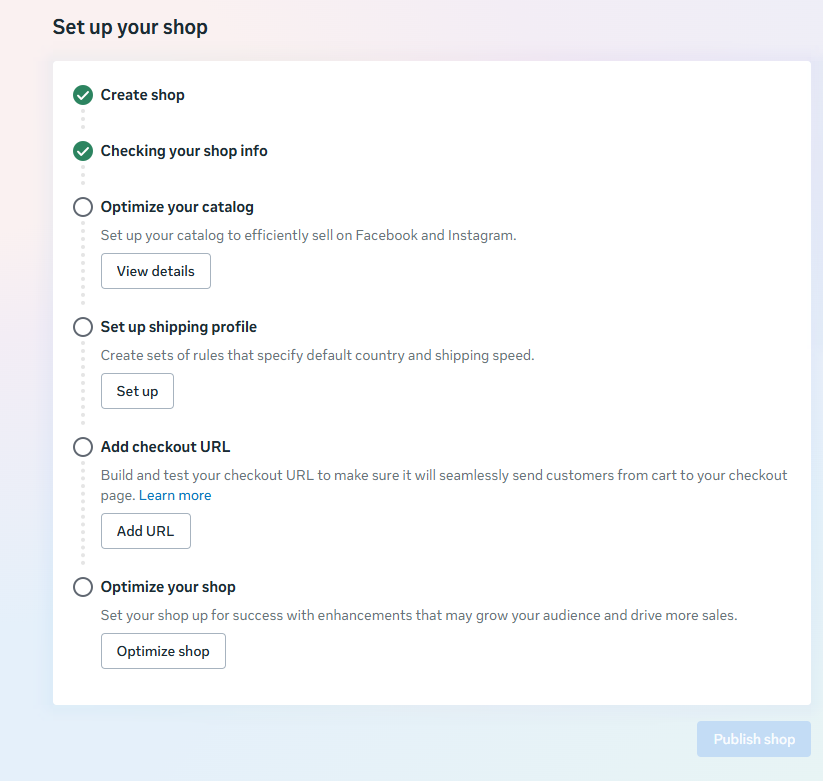Click the Set up shipping profile heading

coord(179,327)
